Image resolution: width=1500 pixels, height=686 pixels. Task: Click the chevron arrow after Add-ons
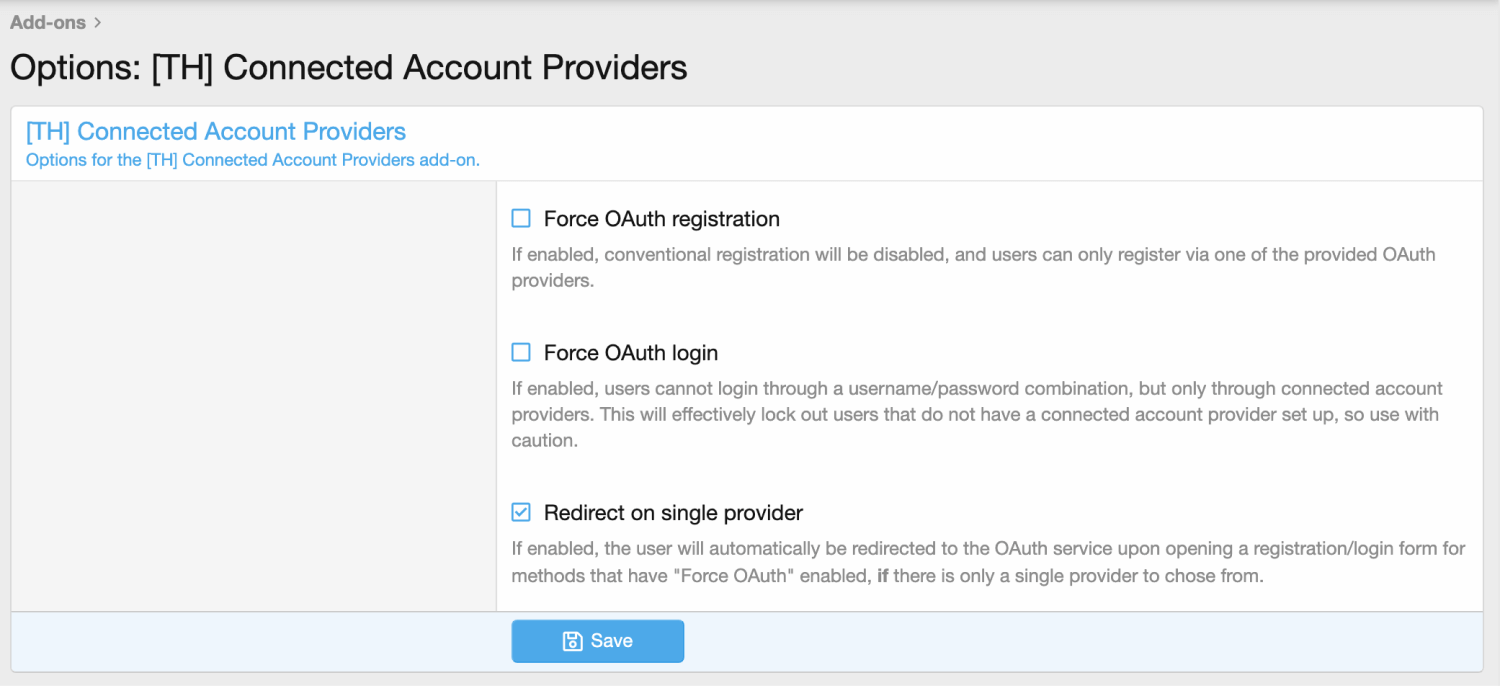coord(97,22)
